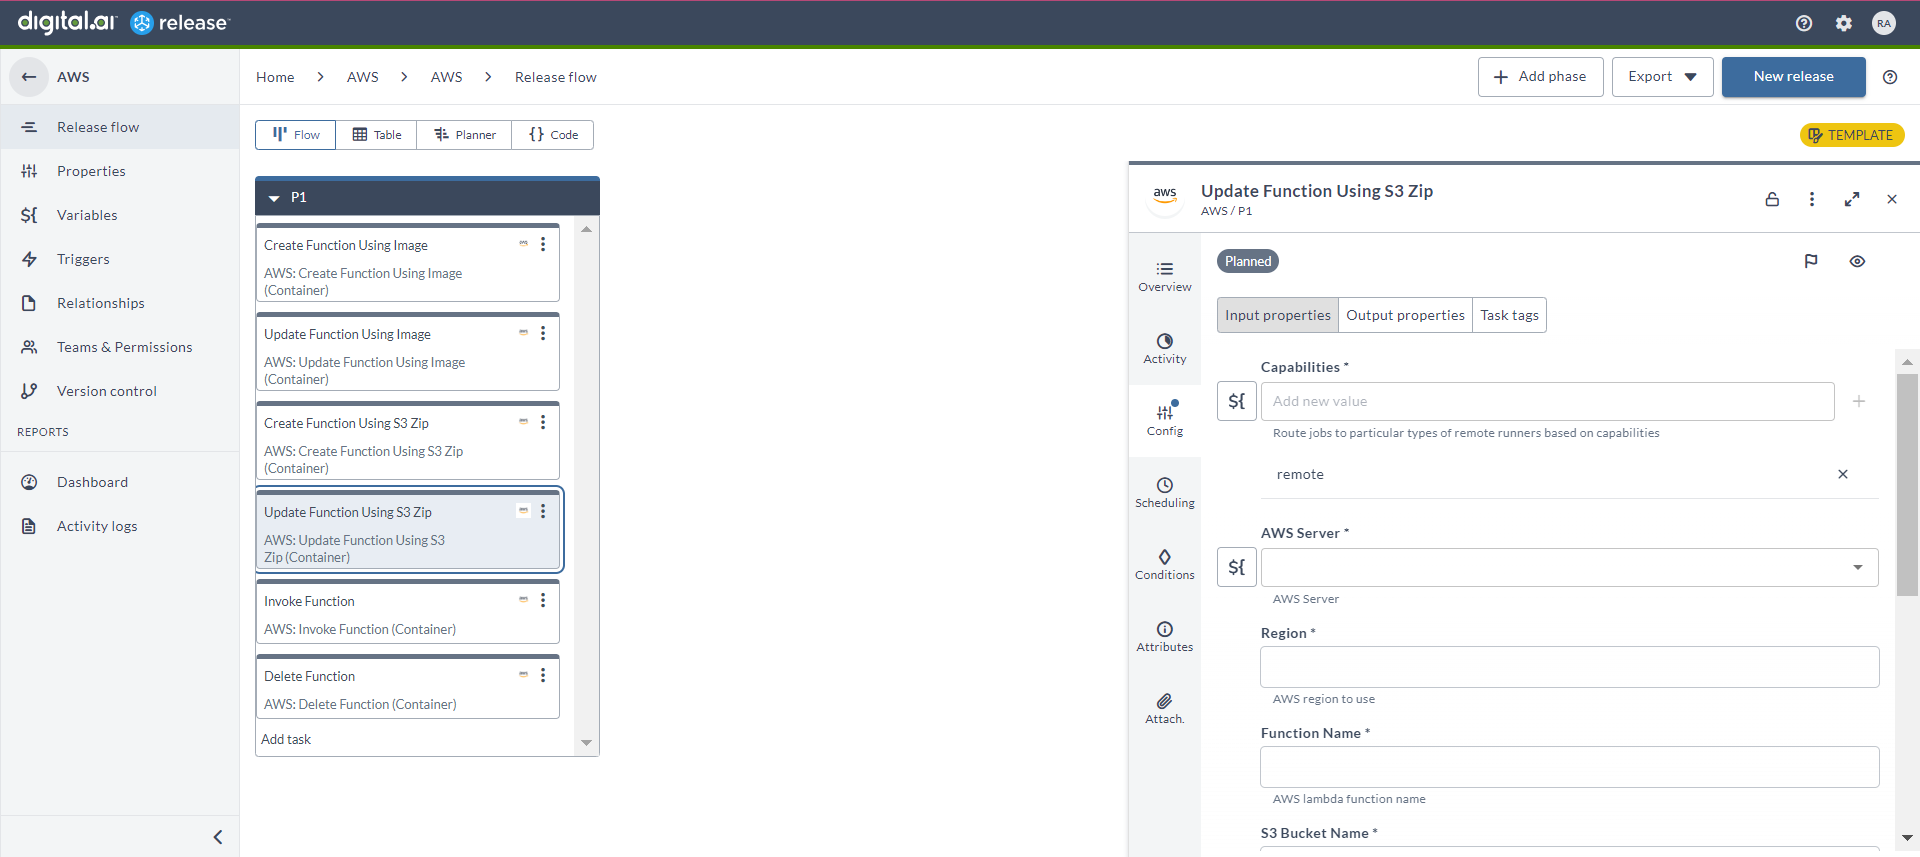Select Output properties tab
The height and width of the screenshot is (857, 1920).
1405,315
